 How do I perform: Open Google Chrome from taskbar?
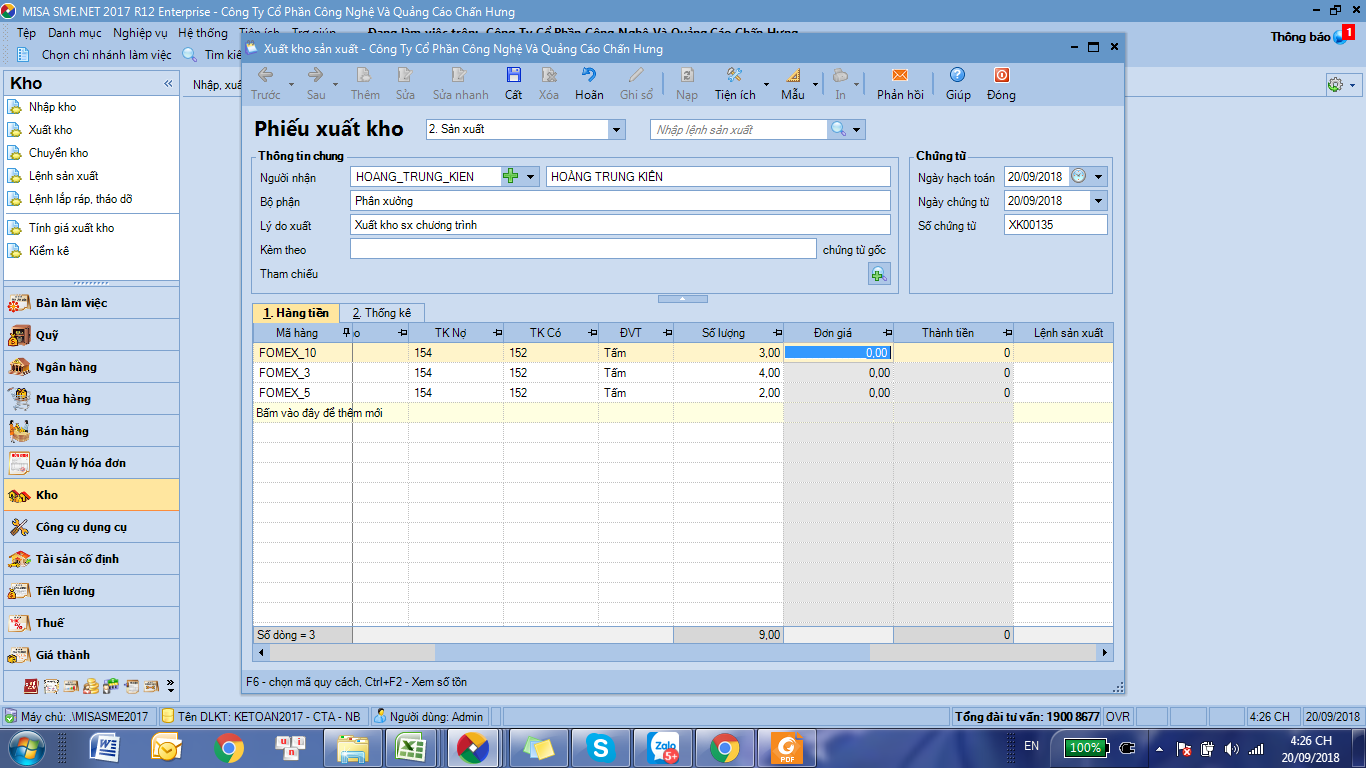pos(228,747)
